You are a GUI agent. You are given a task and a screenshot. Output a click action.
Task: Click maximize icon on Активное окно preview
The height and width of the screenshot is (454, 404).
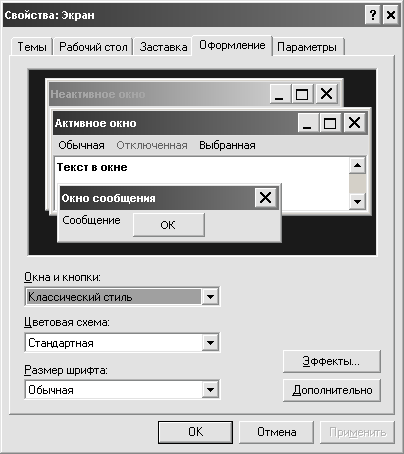(330, 123)
